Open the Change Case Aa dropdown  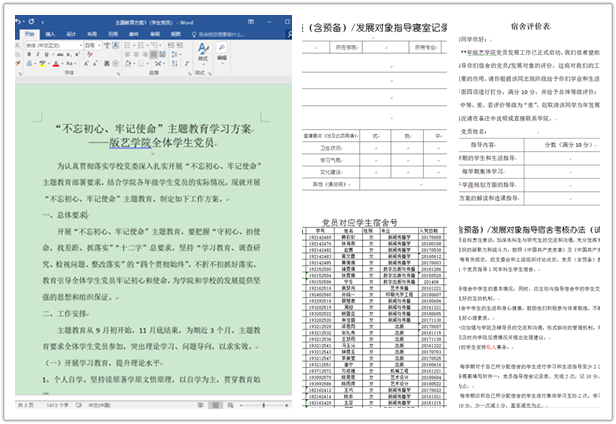(x=70, y=63)
